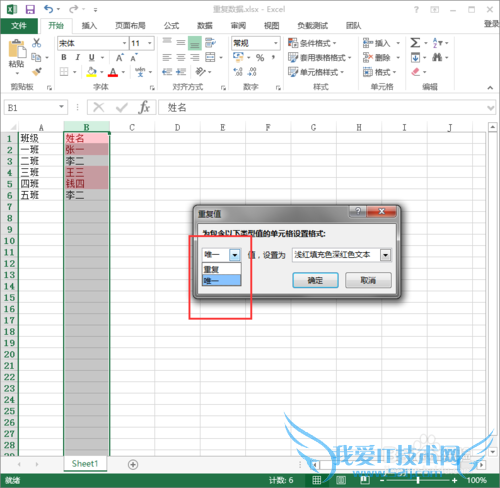
Task: Collapse the duplicate/unique combo box arrow
Action: (x=235, y=255)
